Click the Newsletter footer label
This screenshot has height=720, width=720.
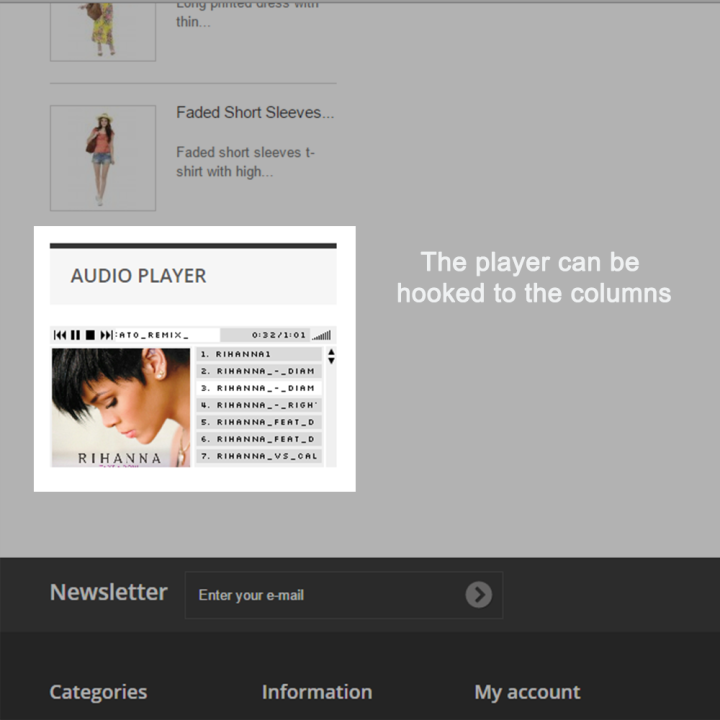pyautogui.click(x=109, y=592)
